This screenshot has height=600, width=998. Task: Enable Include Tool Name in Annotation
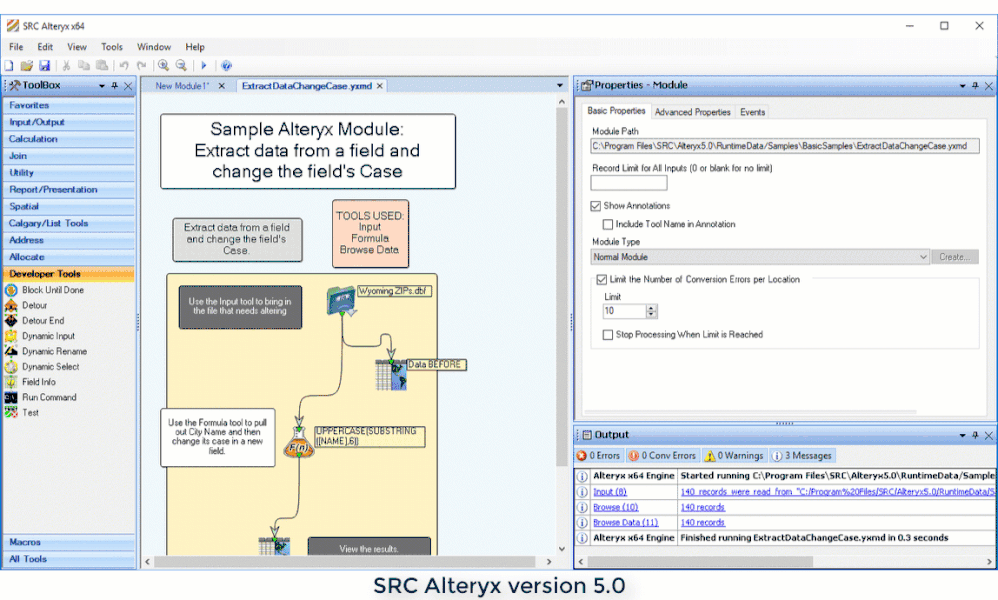(x=608, y=225)
